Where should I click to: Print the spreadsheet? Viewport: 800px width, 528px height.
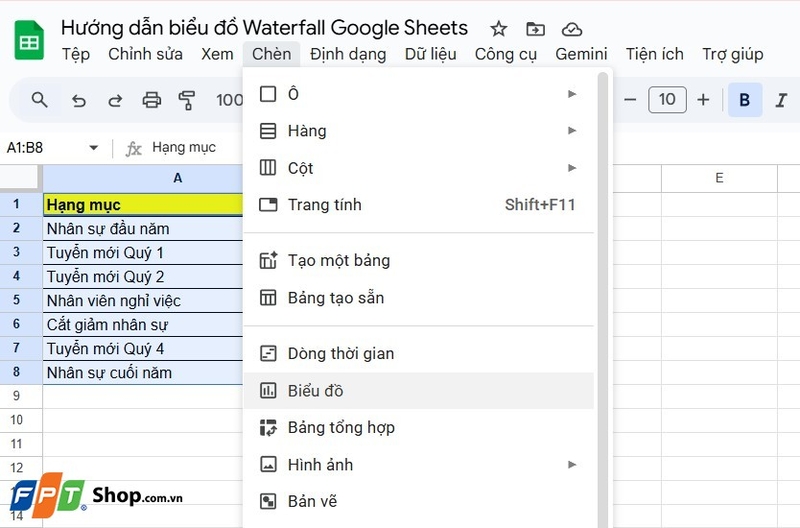click(x=152, y=100)
